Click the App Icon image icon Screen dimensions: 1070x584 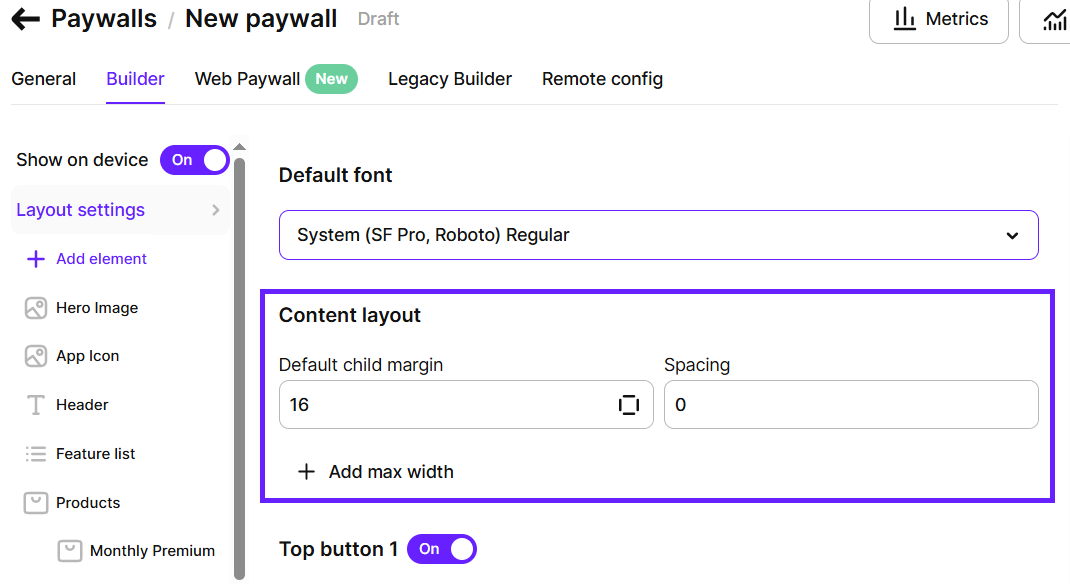pyautogui.click(x=36, y=356)
